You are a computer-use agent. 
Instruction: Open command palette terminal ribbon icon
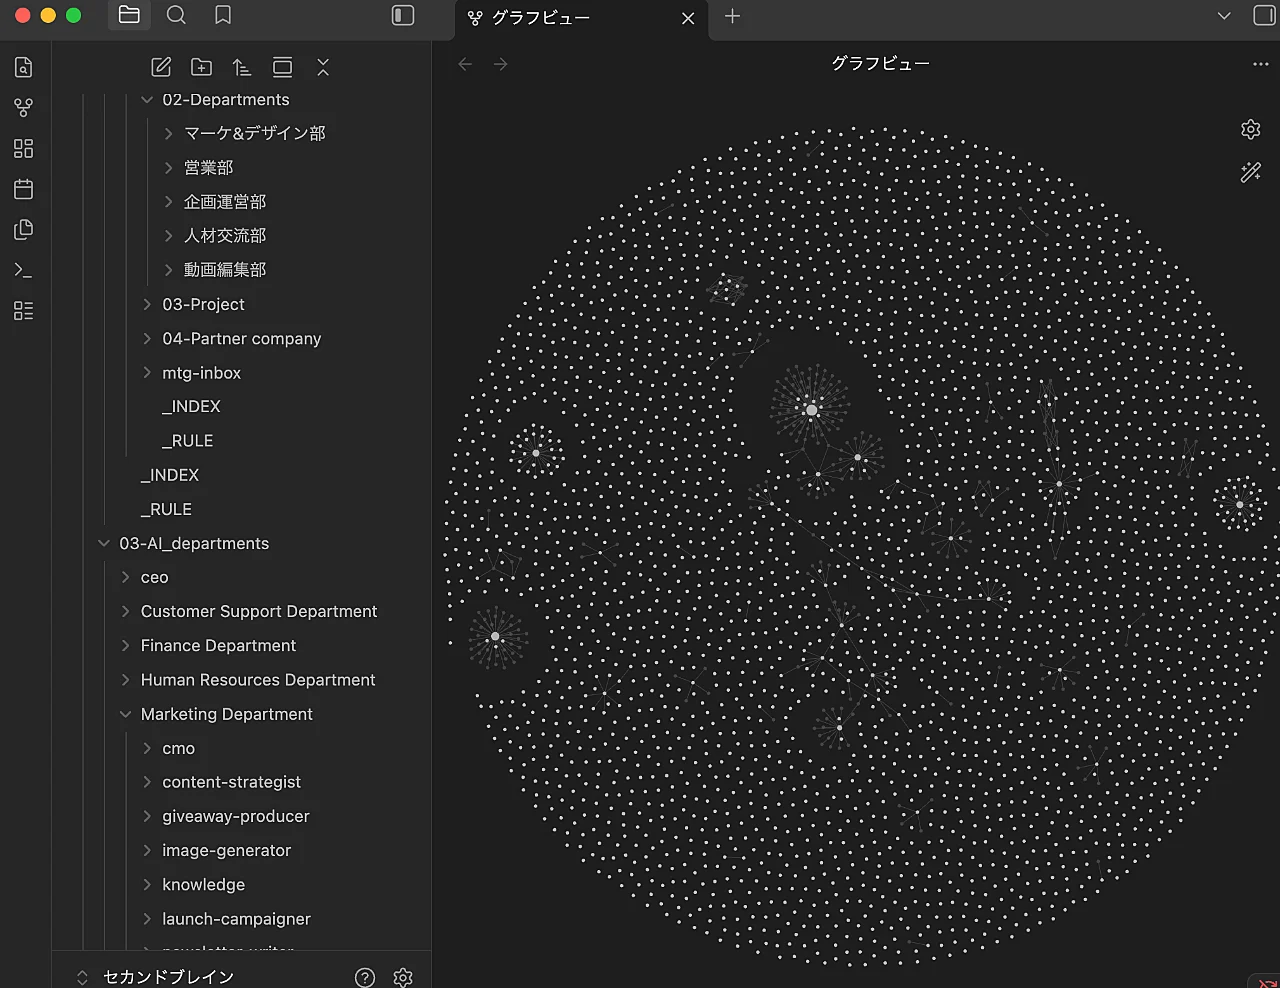coord(23,270)
